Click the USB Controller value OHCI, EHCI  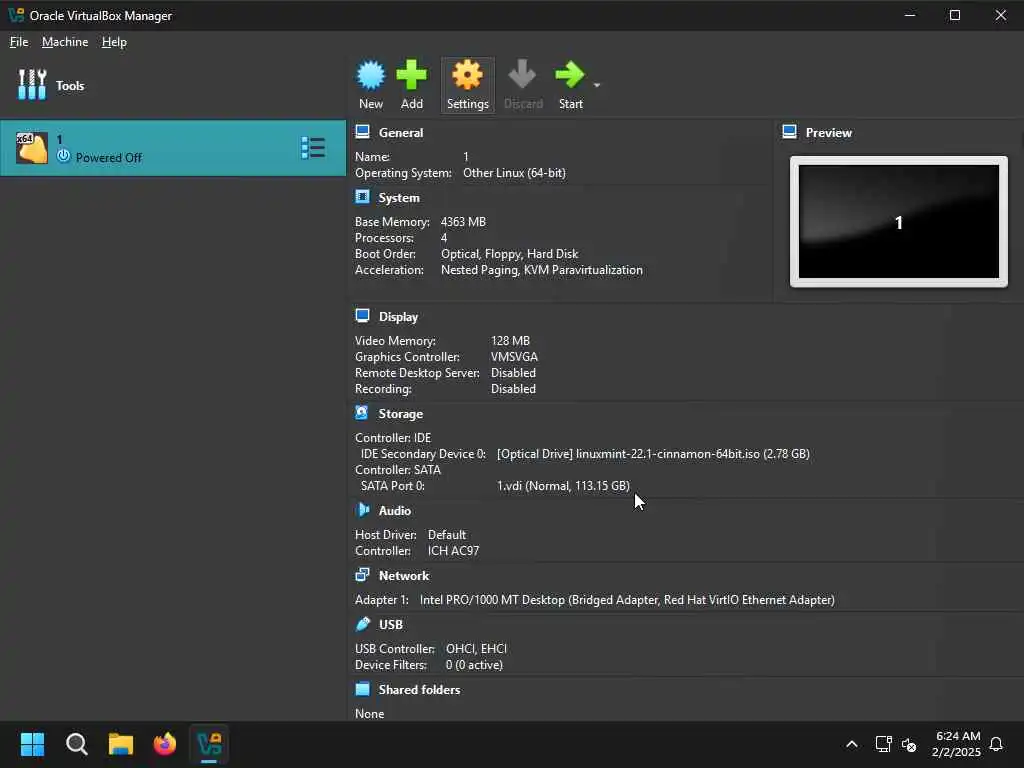pos(476,649)
